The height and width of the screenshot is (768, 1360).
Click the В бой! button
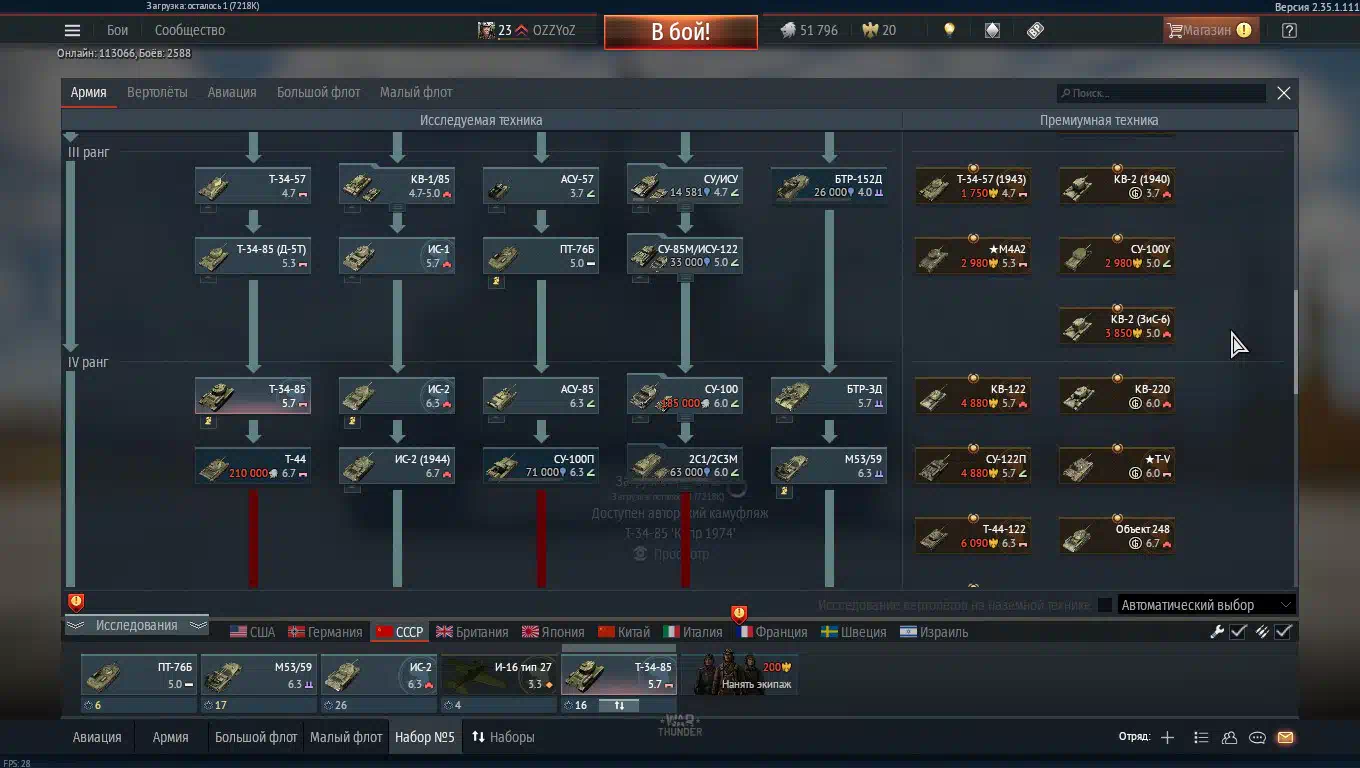(x=680, y=31)
